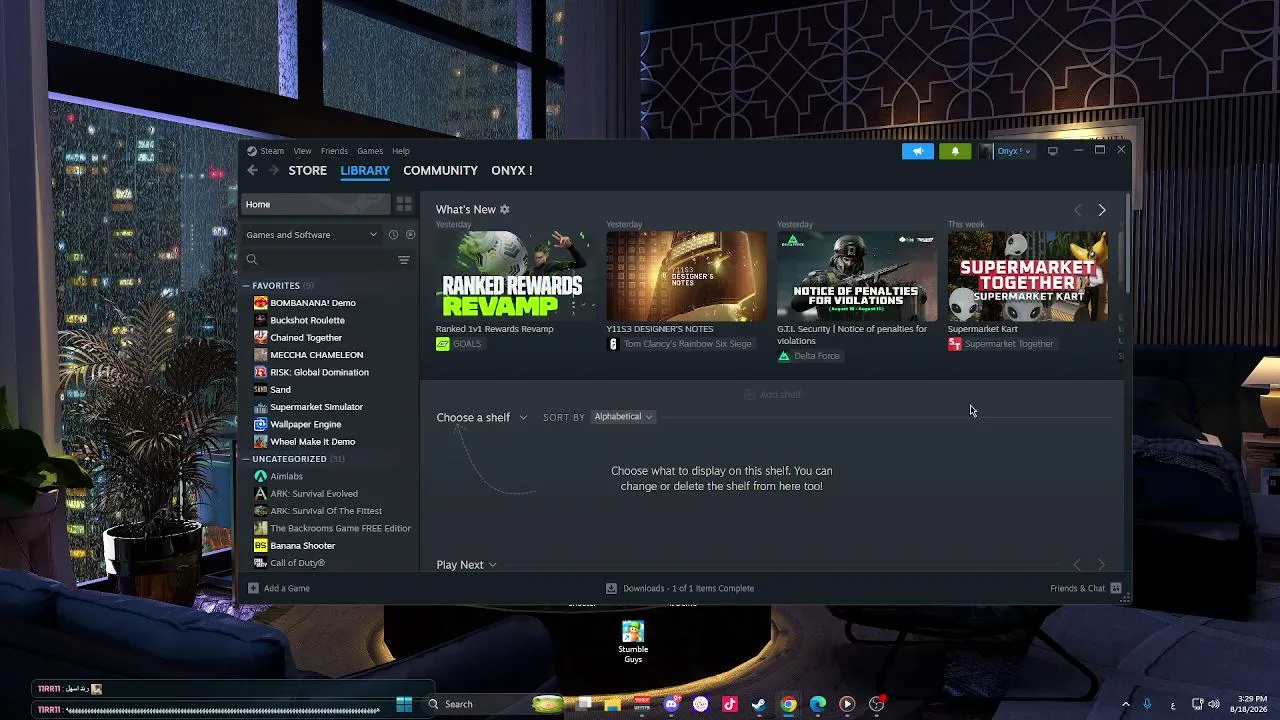Open Choose a shelf dropdown
Viewport: 1280px width, 720px height.
click(x=481, y=417)
